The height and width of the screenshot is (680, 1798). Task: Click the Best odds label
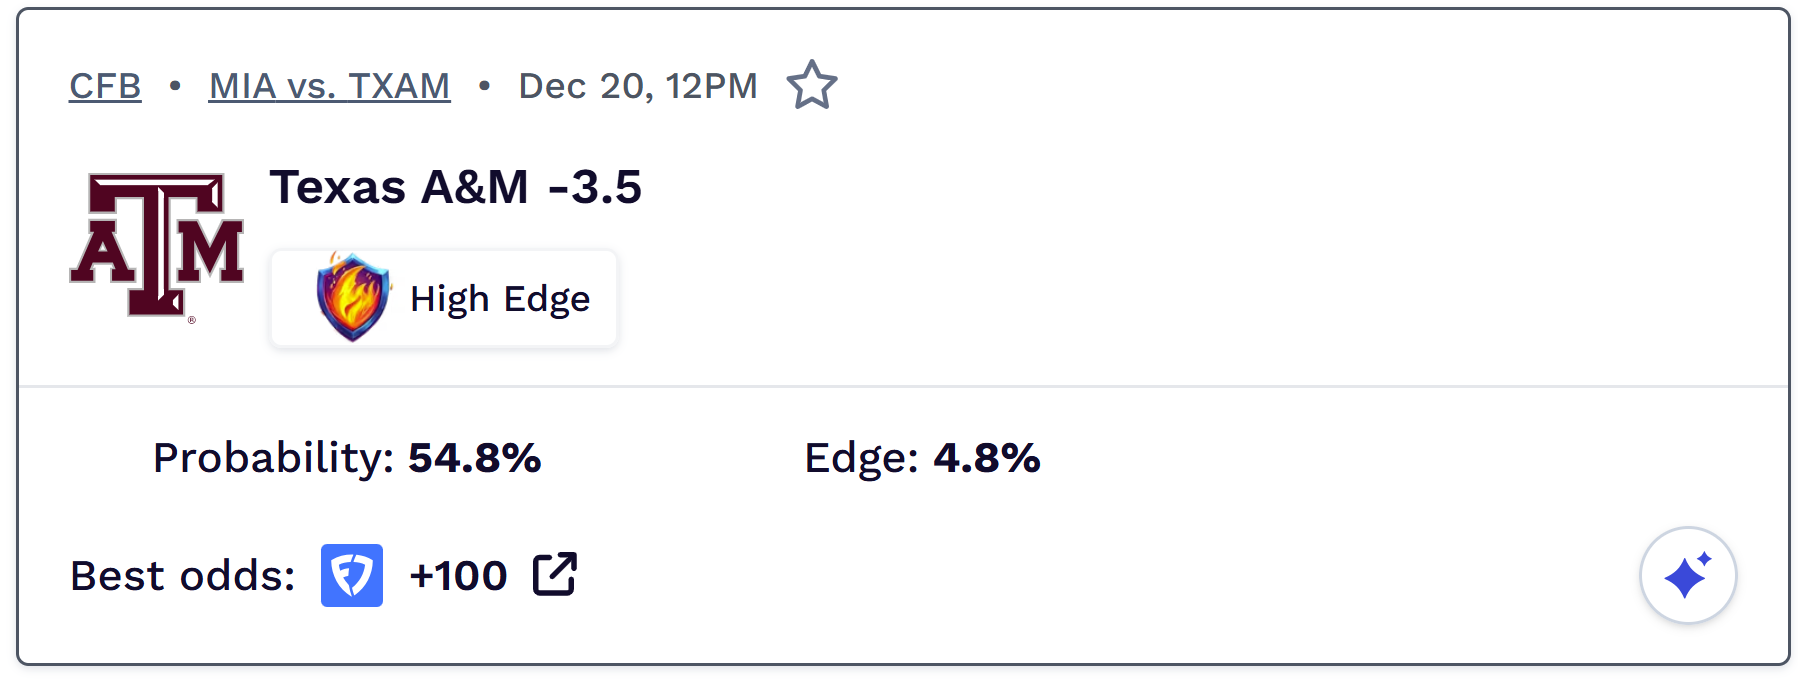coord(183,576)
